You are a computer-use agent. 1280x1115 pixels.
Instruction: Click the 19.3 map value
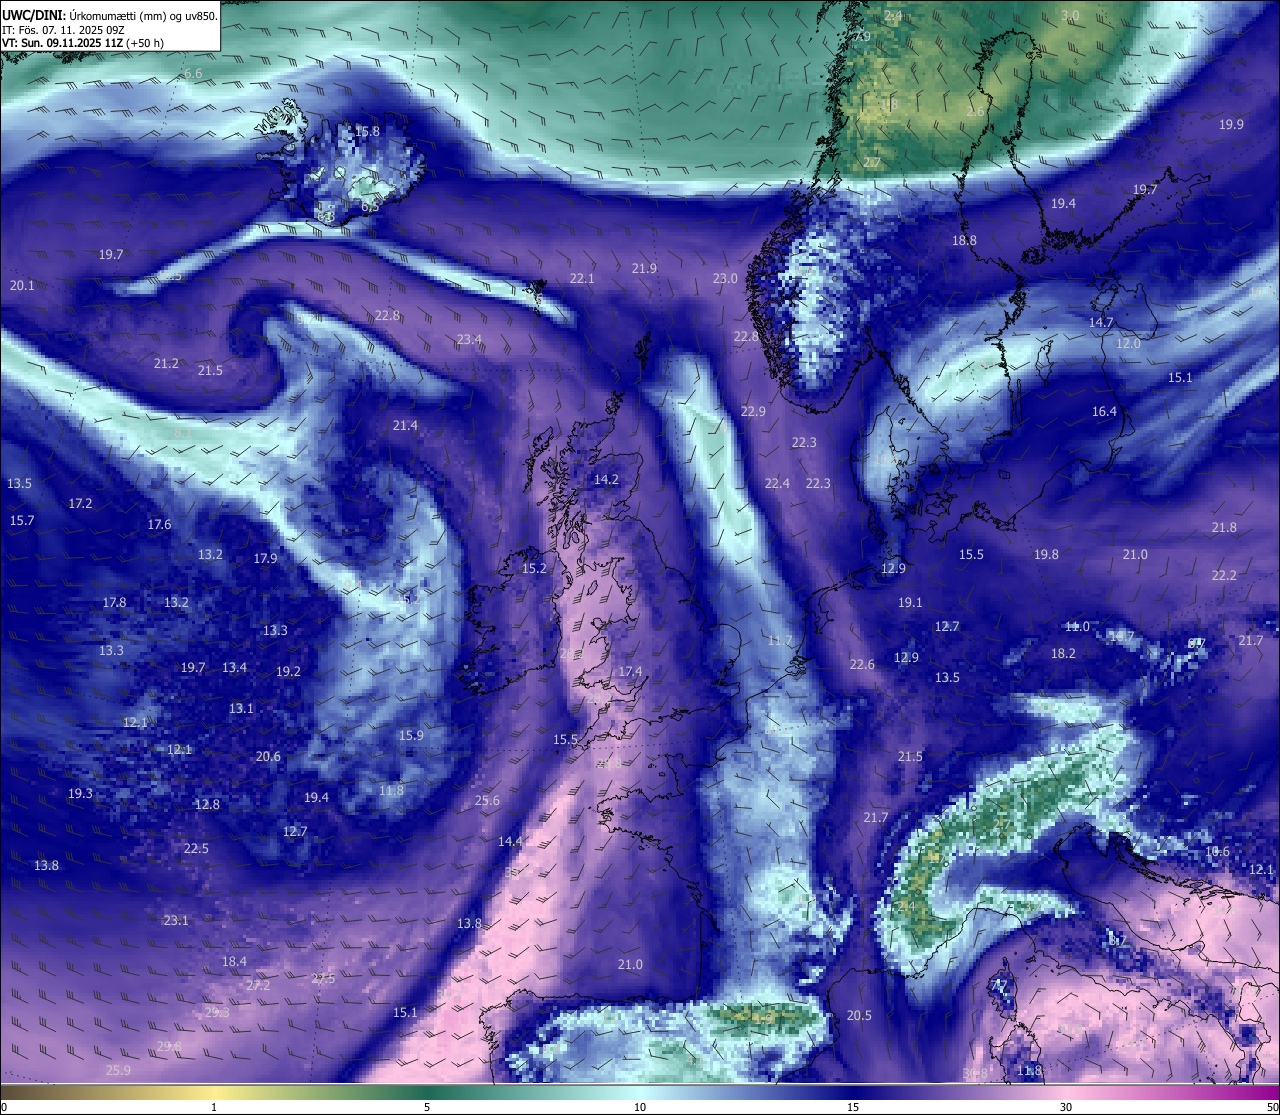pyautogui.click(x=80, y=793)
